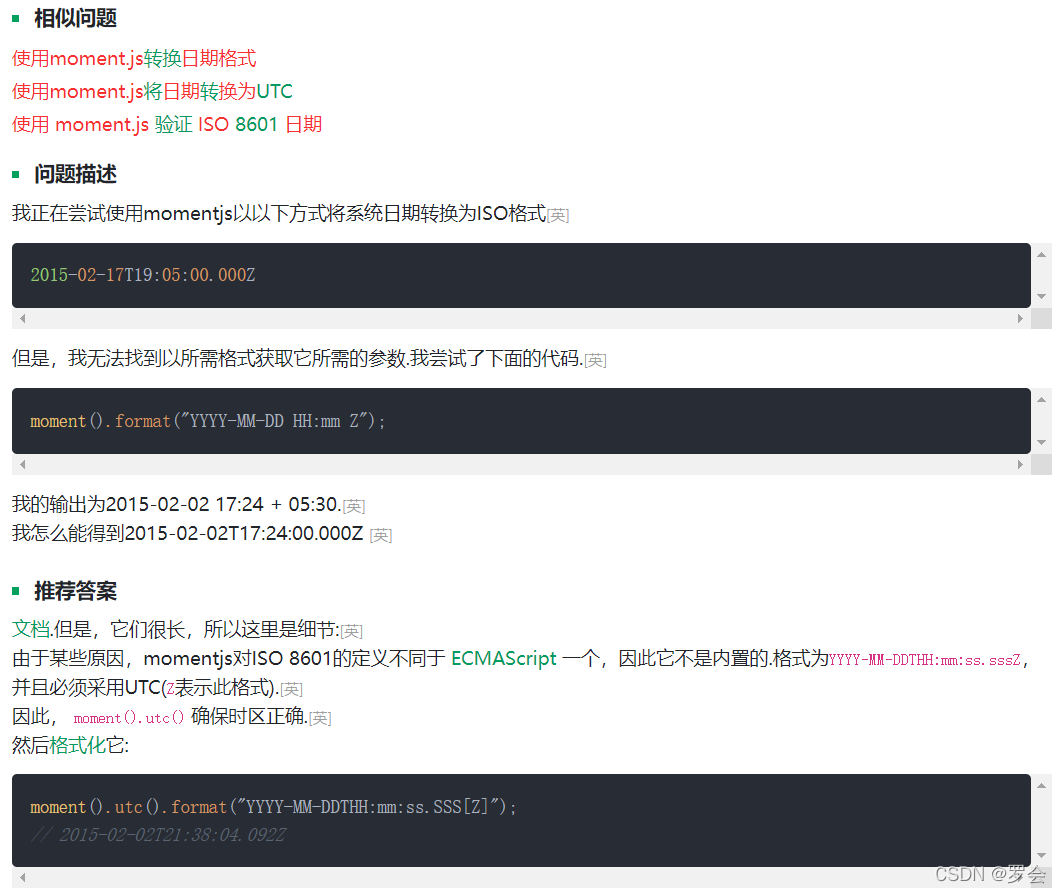Click up arrow beside moment().utc().format code block
The height and width of the screenshot is (893, 1062).
(x=1041, y=786)
